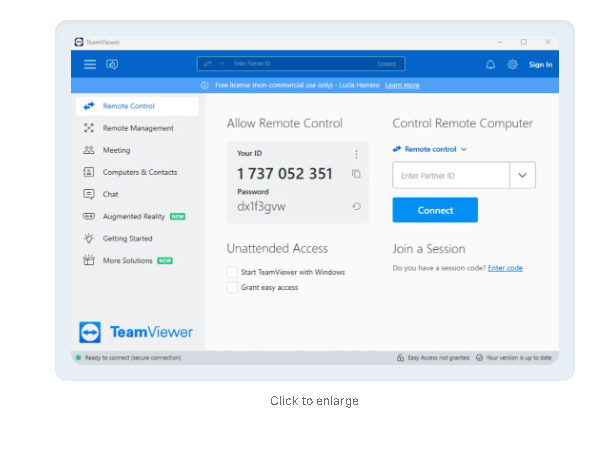The height and width of the screenshot is (454, 601).
Task: Open More Solutions in the sidebar
Action: [137, 260]
